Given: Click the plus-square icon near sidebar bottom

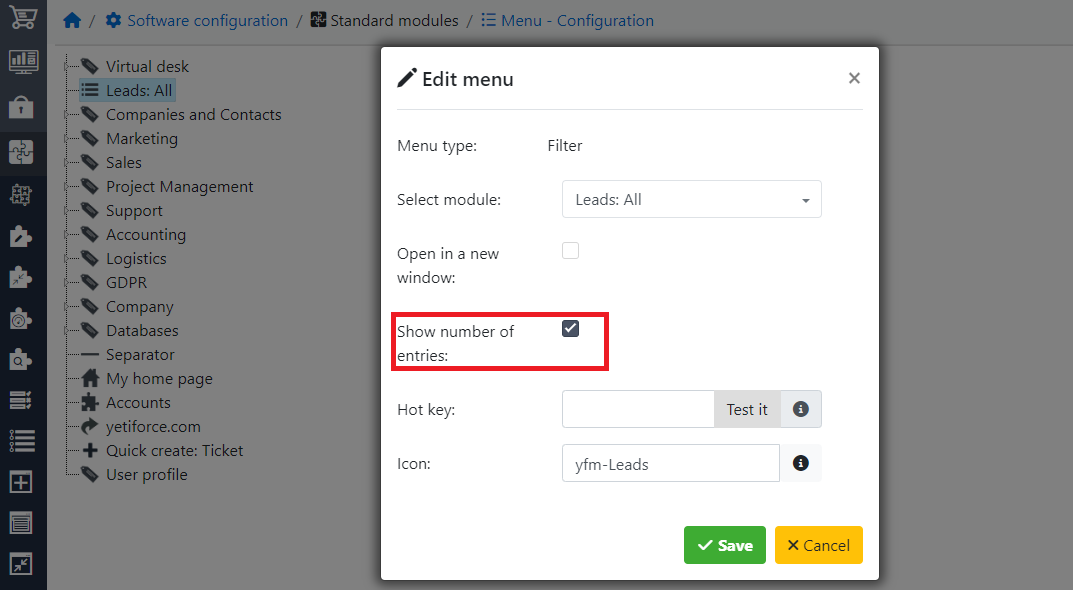Looking at the screenshot, I should pos(22,481).
